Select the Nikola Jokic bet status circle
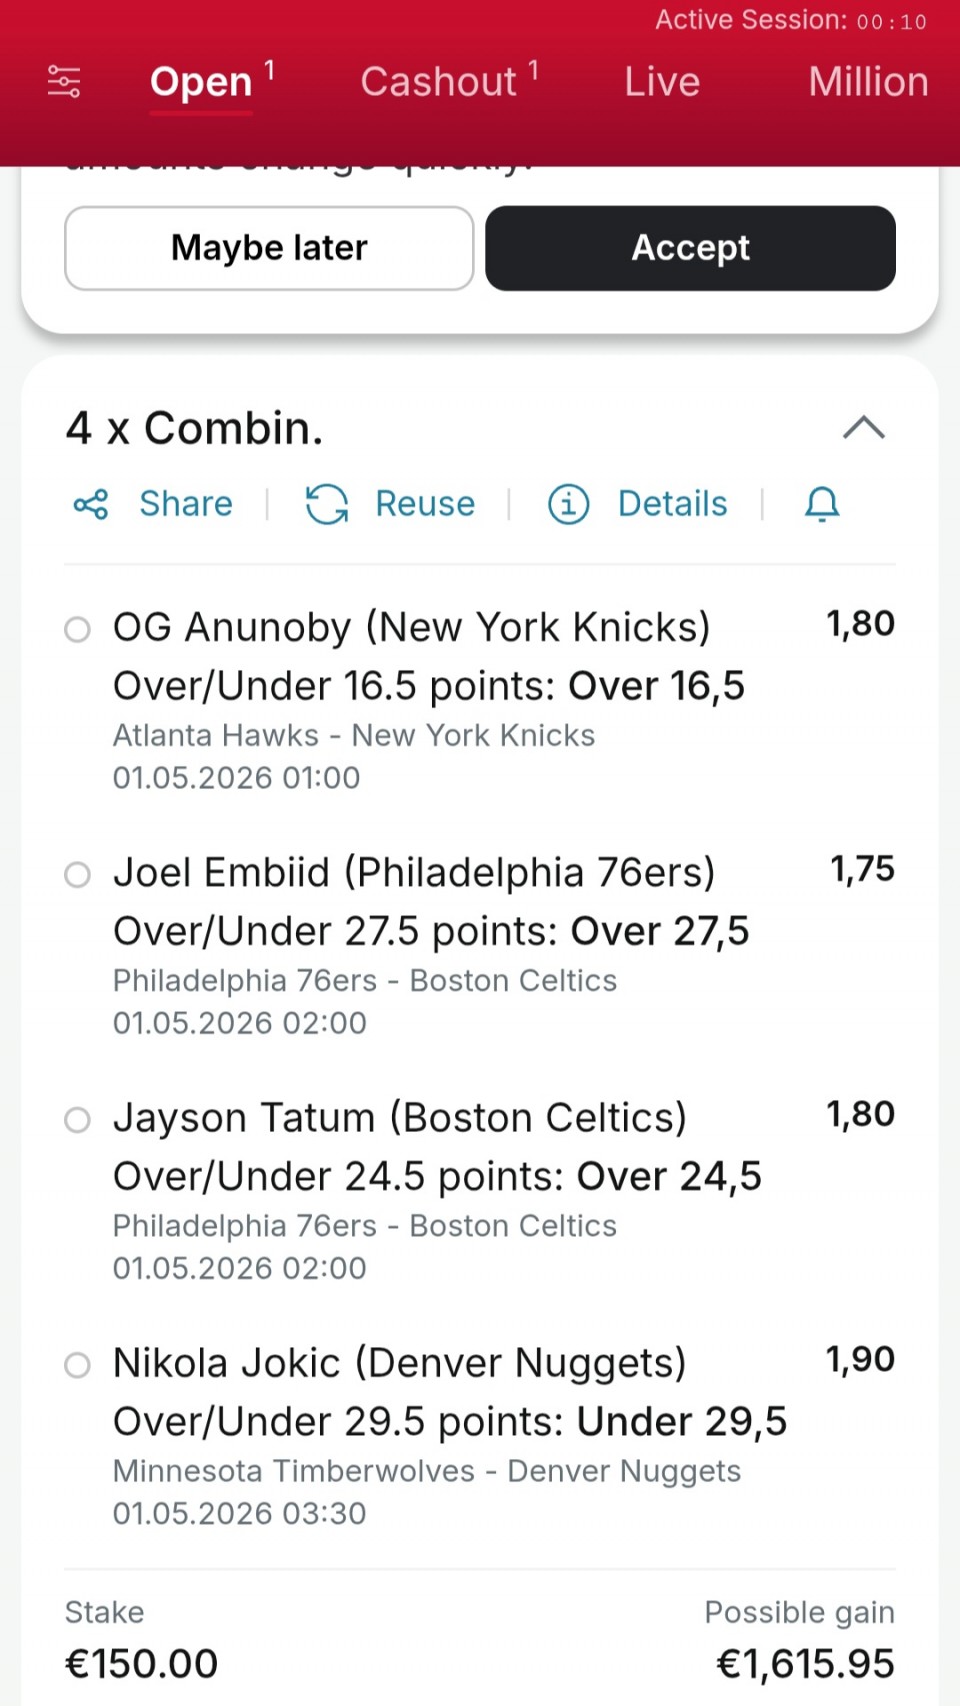This screenshot has height=1706, width=960. (x=77, y=1365)
